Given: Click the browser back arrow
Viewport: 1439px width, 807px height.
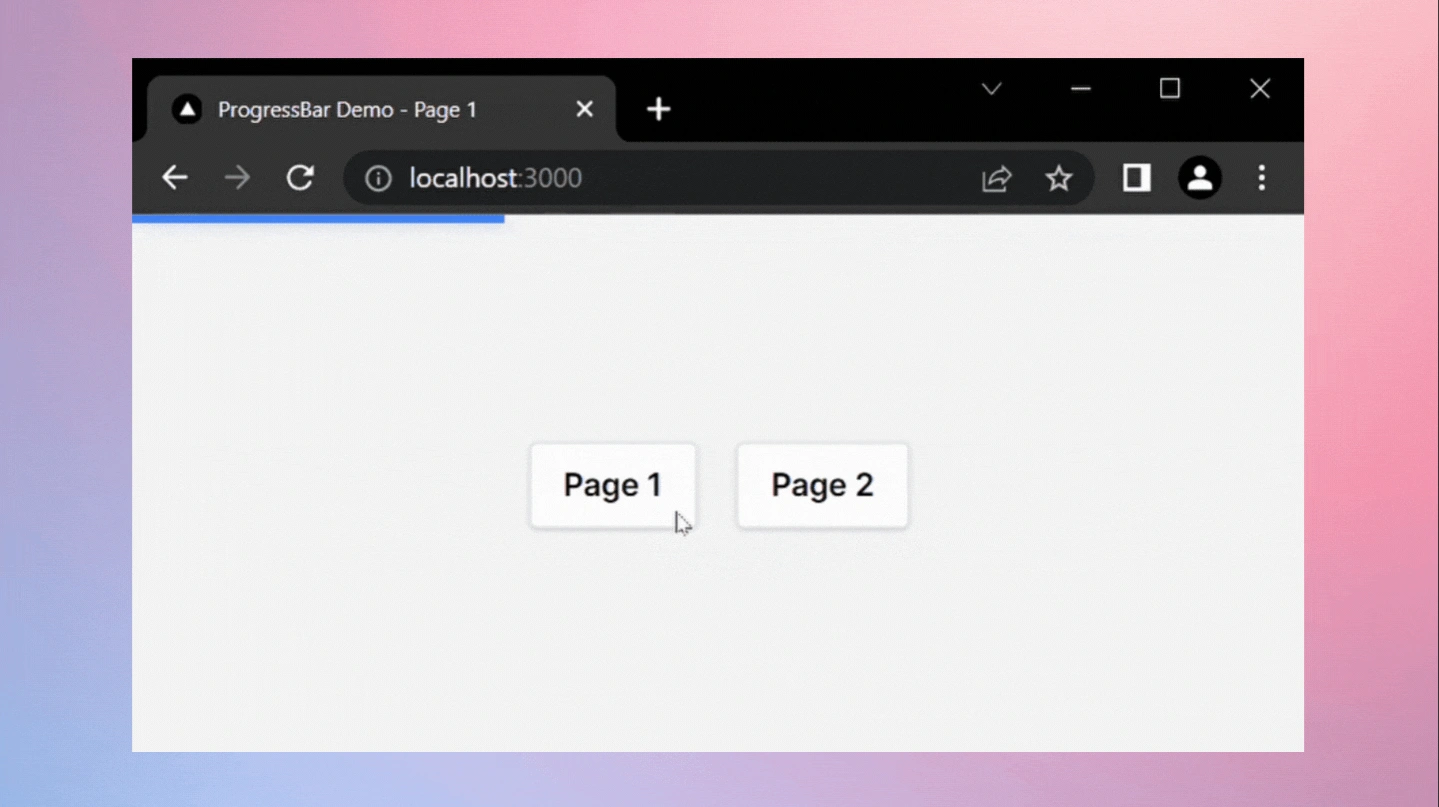Looking at the screenshot, I should (175, 178).
